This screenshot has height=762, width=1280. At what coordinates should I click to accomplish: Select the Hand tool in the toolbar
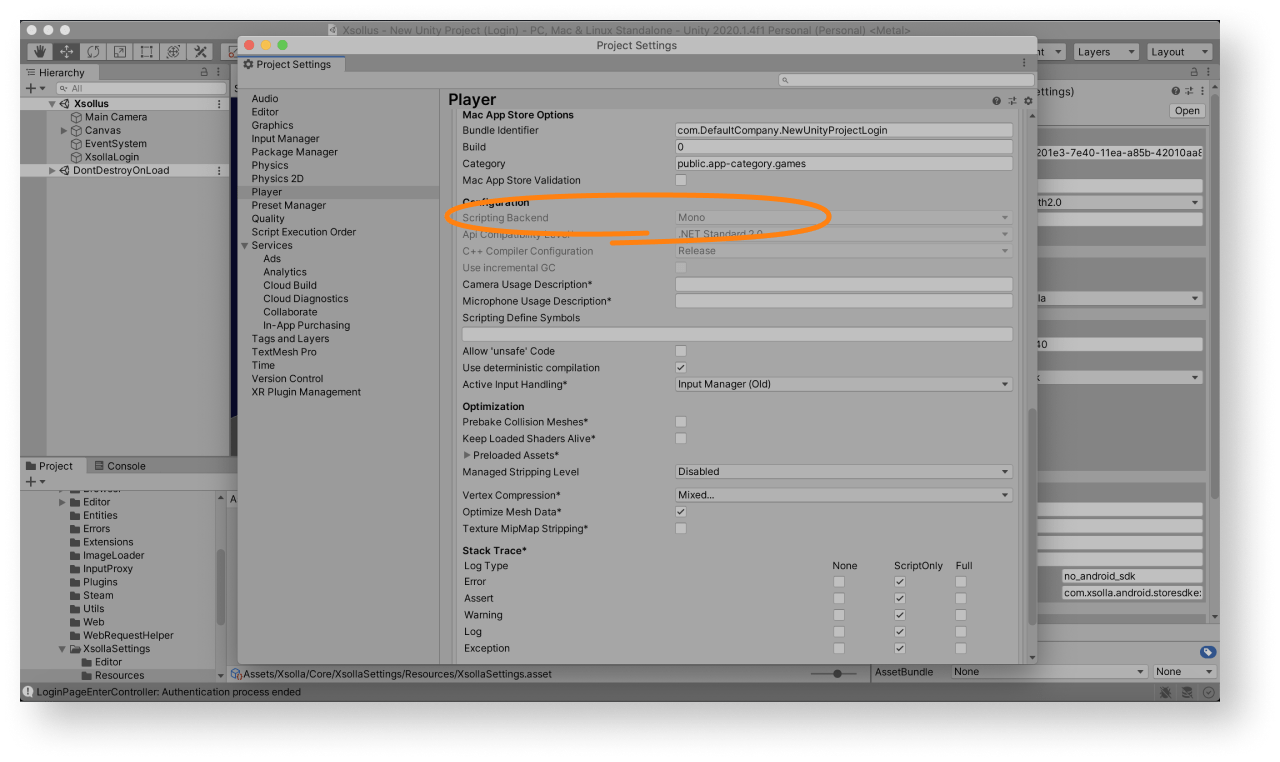click(x=41, y=52)
